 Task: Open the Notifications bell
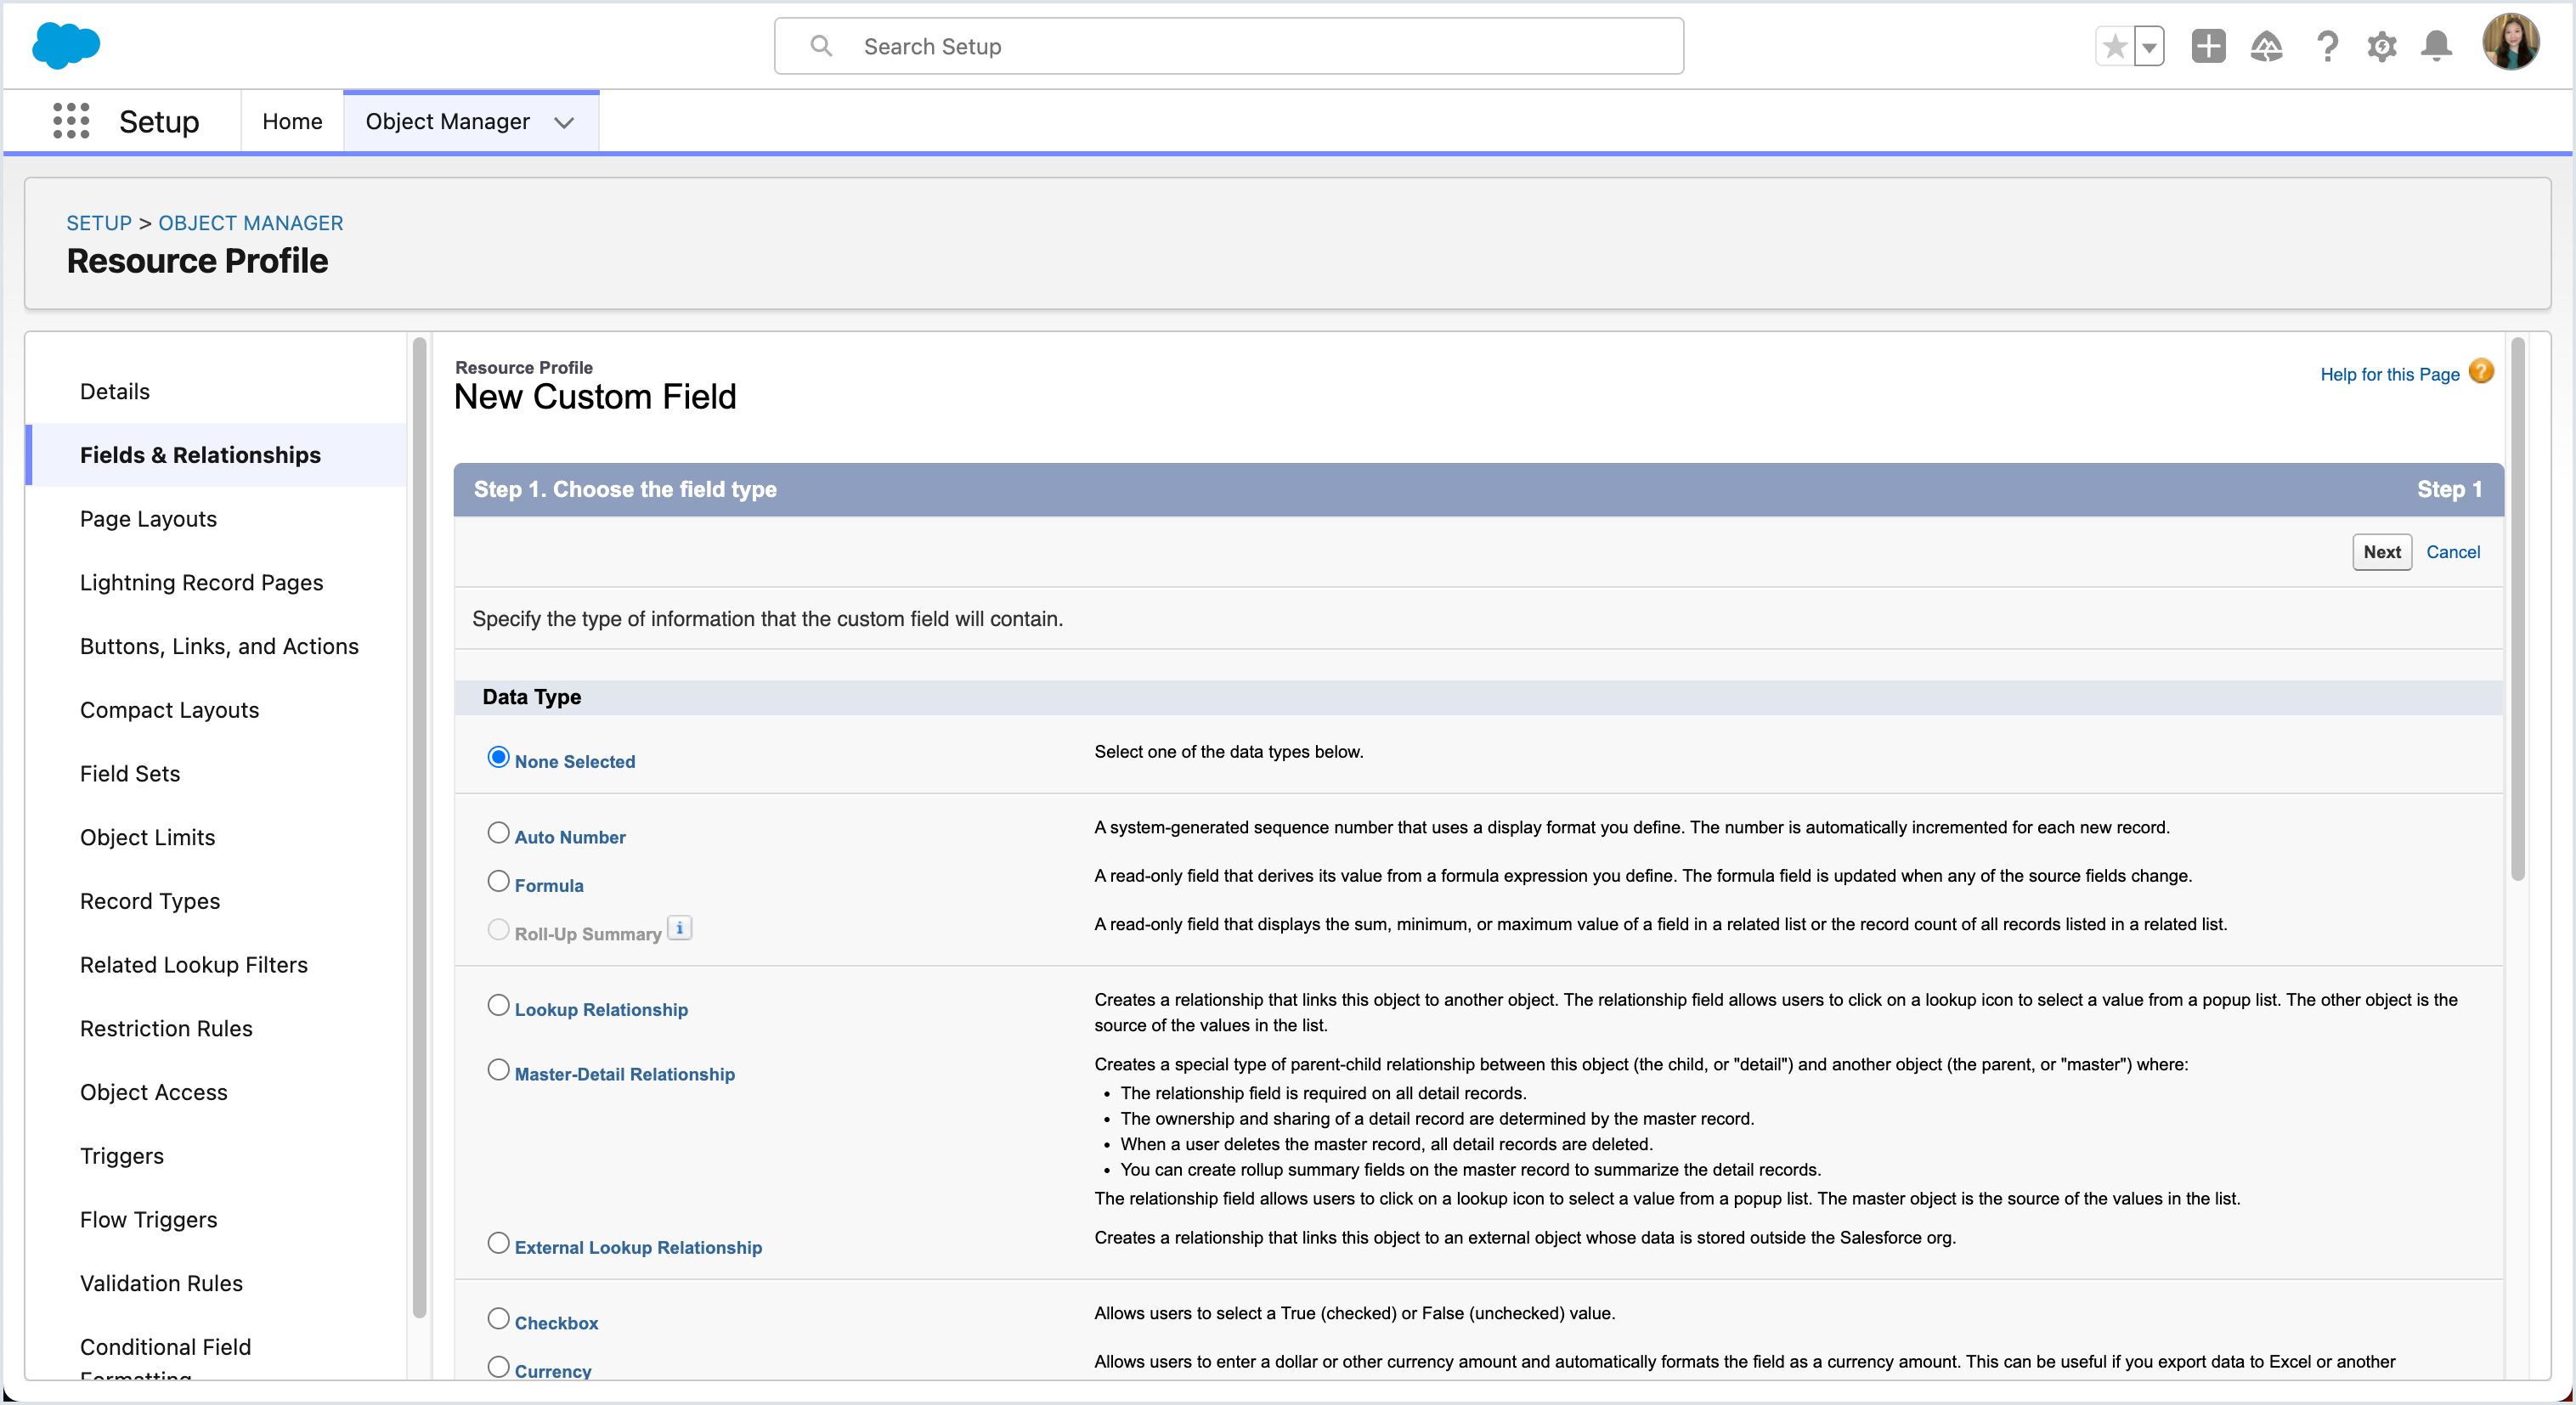tap(2436, 46)
